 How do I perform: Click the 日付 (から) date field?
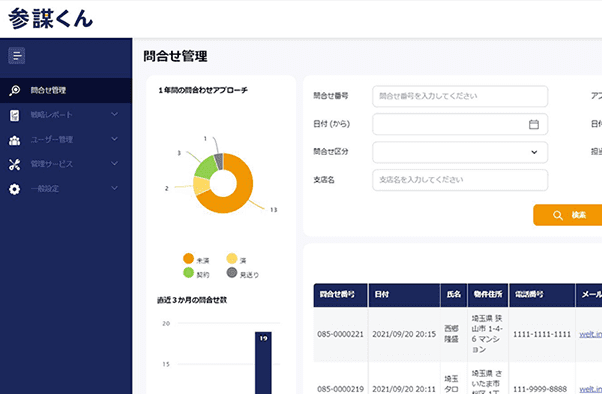(460, 124)
